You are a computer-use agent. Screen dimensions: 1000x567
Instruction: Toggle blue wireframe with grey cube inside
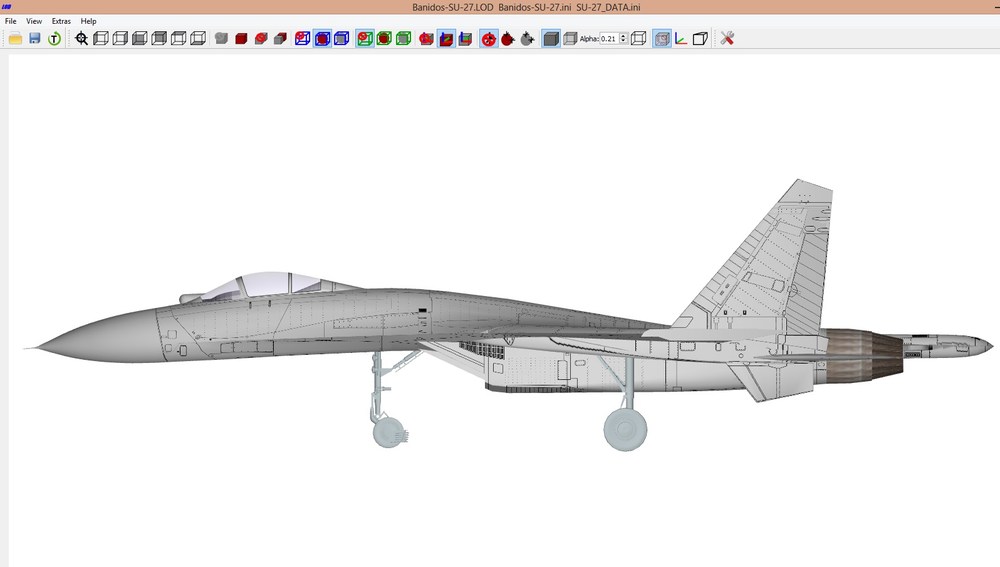[x=342, y=38]
